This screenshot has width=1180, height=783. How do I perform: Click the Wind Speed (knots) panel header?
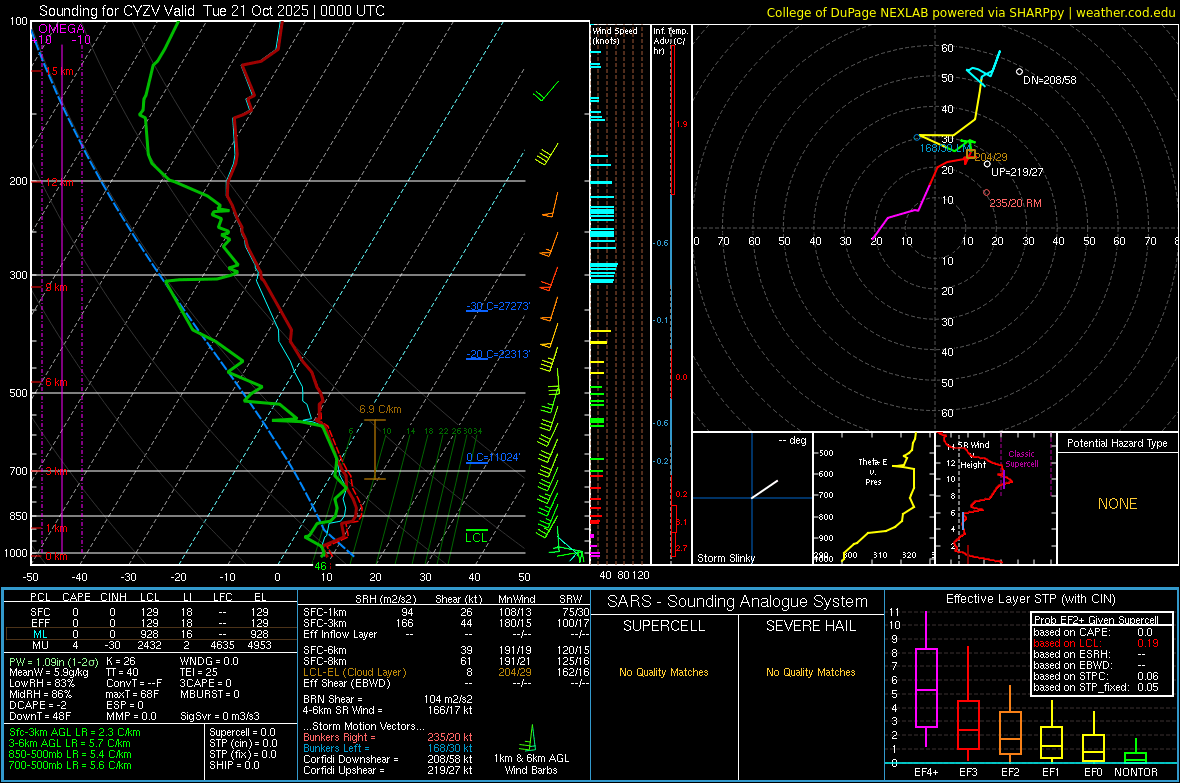(x=614, y=35)
